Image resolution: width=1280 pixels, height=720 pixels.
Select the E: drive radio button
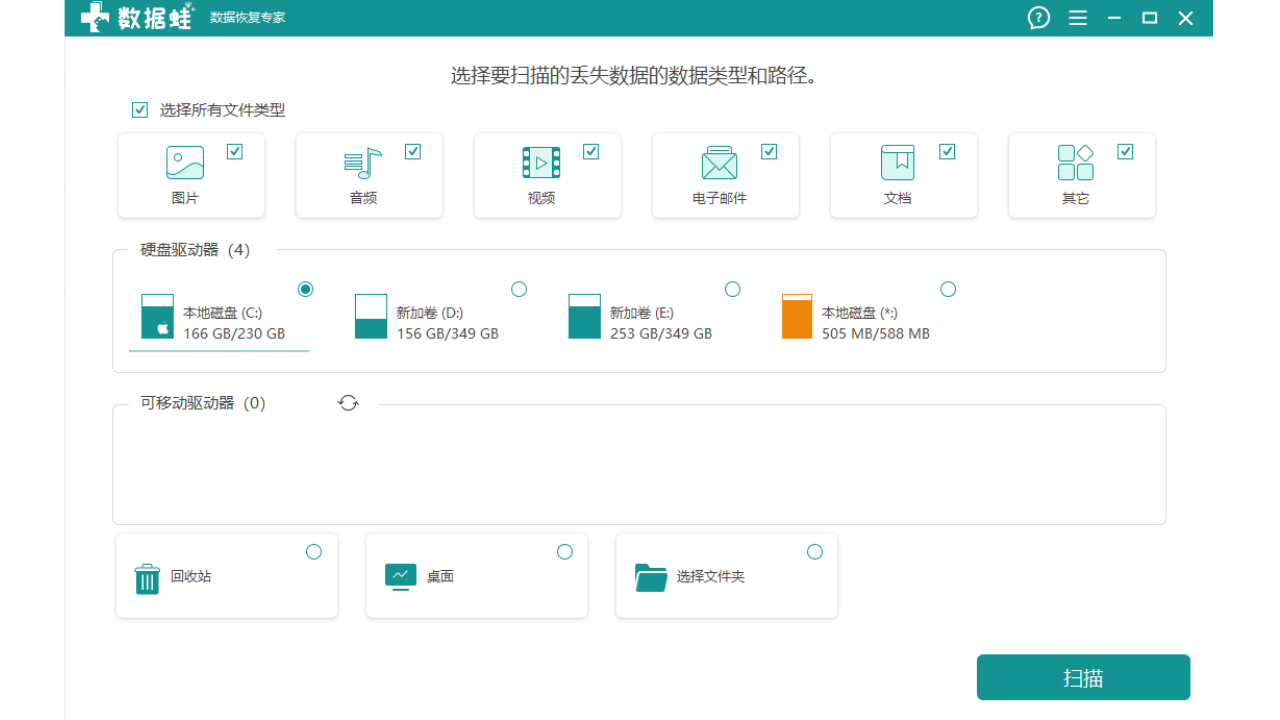(732, 289)
